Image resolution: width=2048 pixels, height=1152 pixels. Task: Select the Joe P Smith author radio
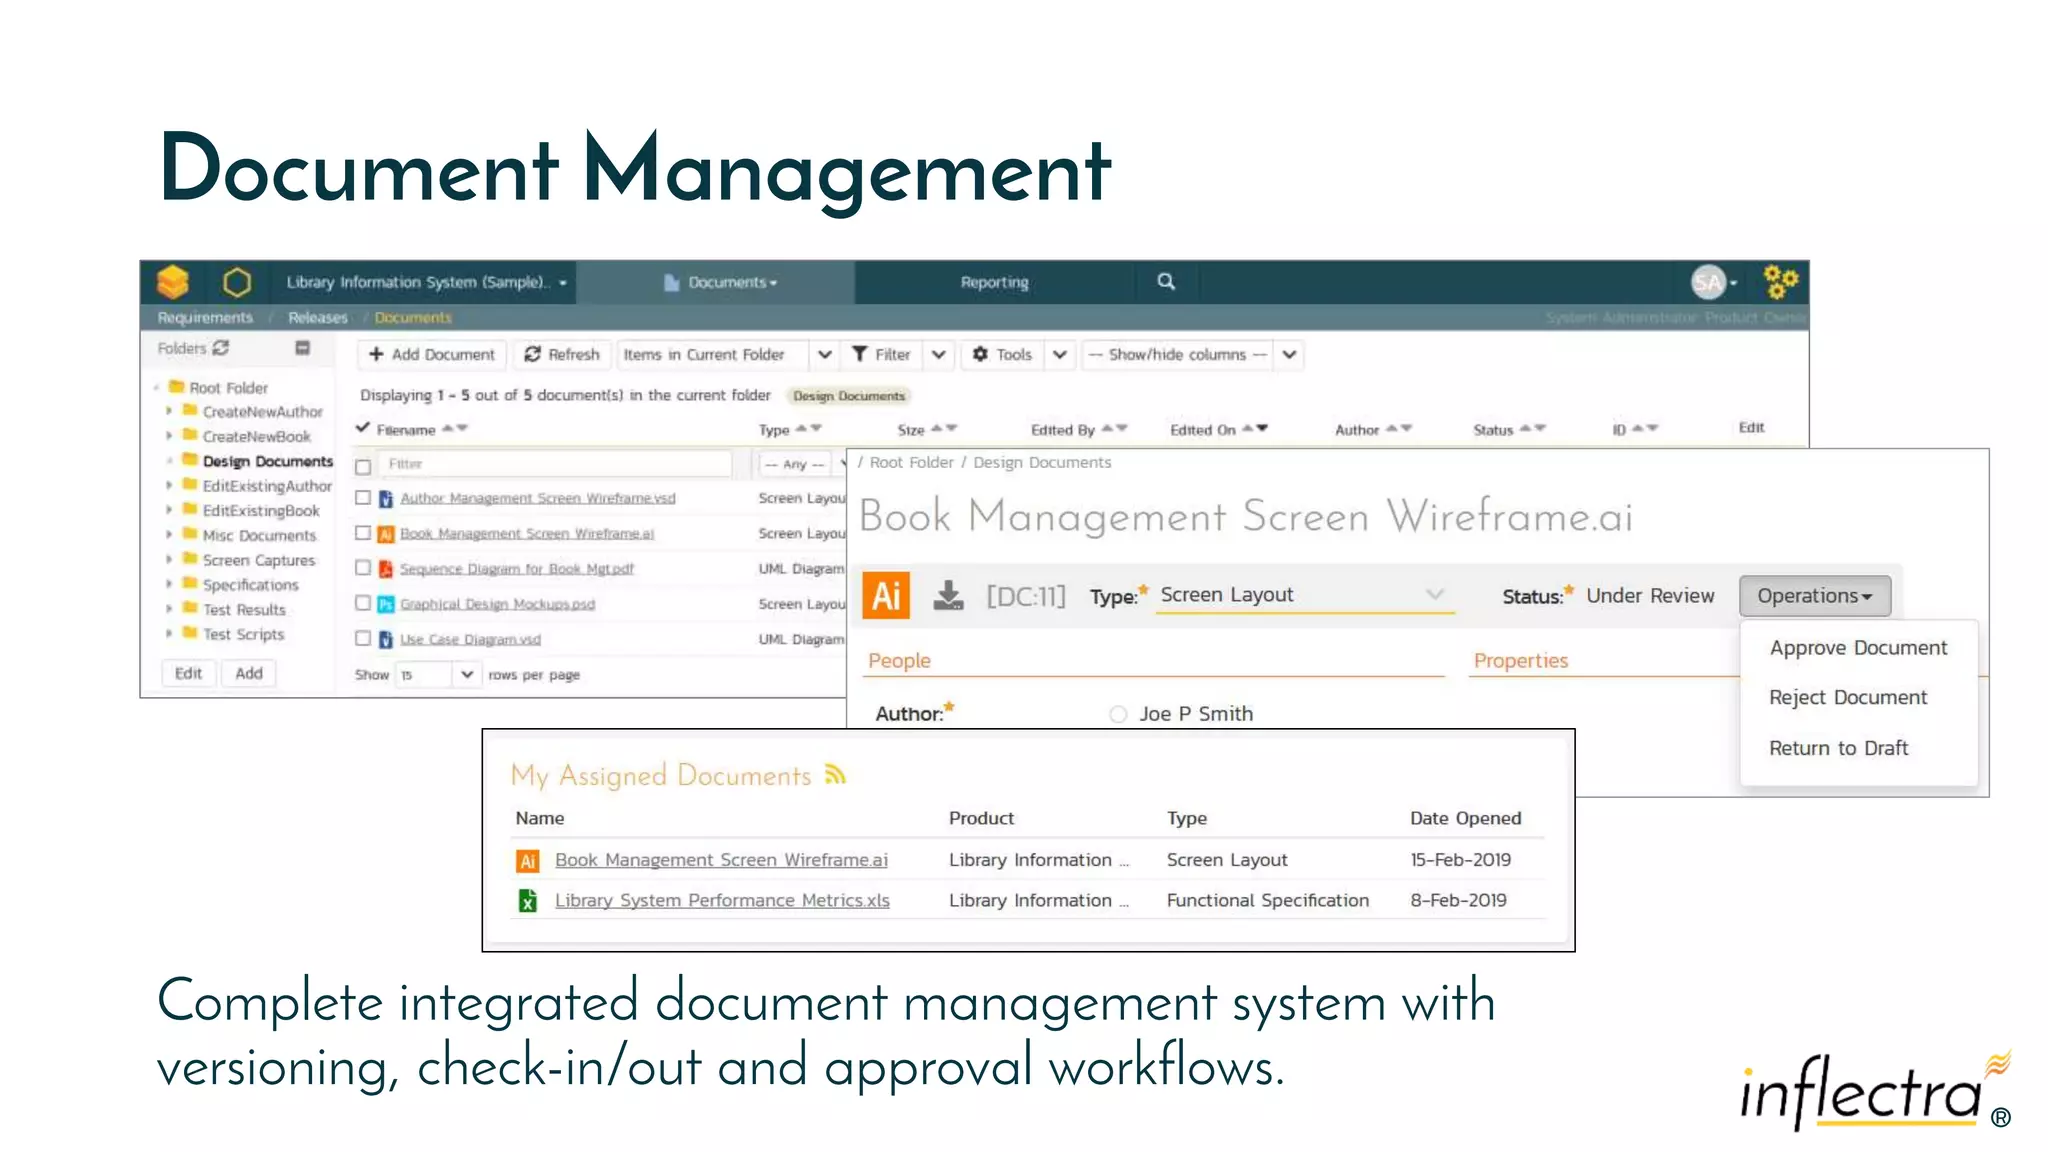coord(1118,714)
